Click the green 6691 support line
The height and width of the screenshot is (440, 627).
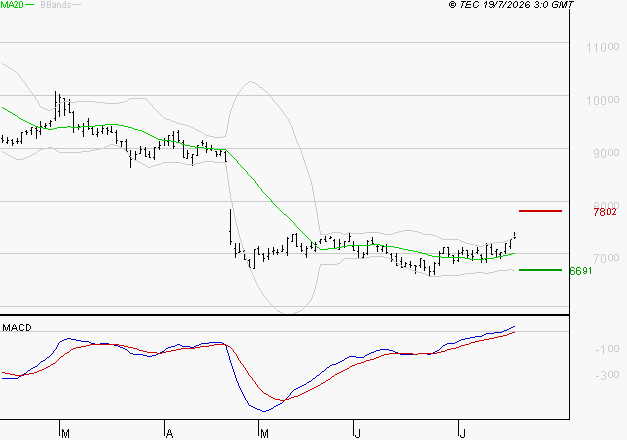pos(540,270)
